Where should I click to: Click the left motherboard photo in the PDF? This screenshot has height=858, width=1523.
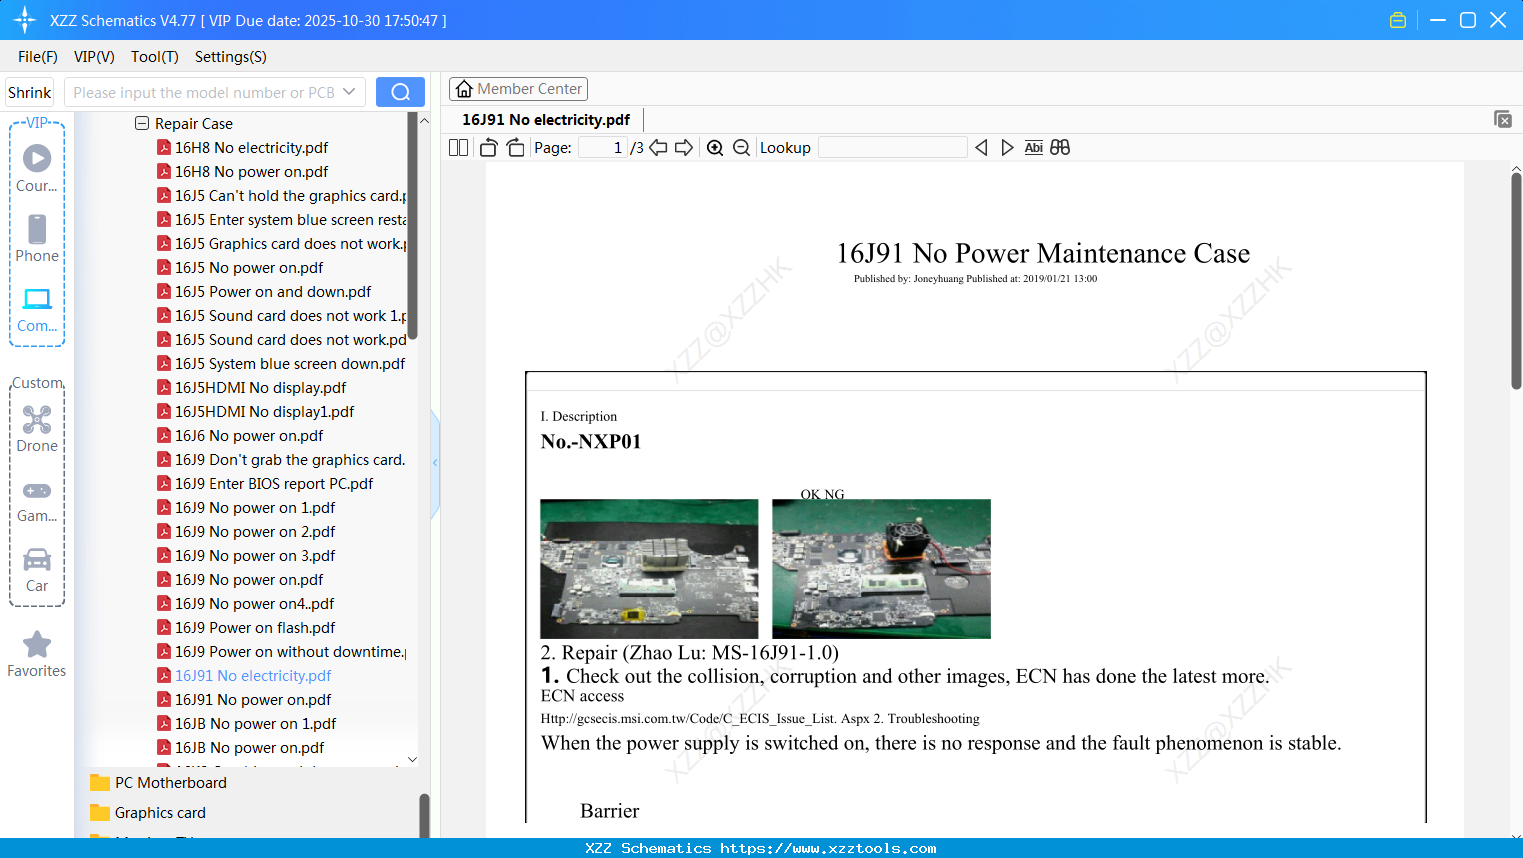pyautogui.click(x=649, y=569)
